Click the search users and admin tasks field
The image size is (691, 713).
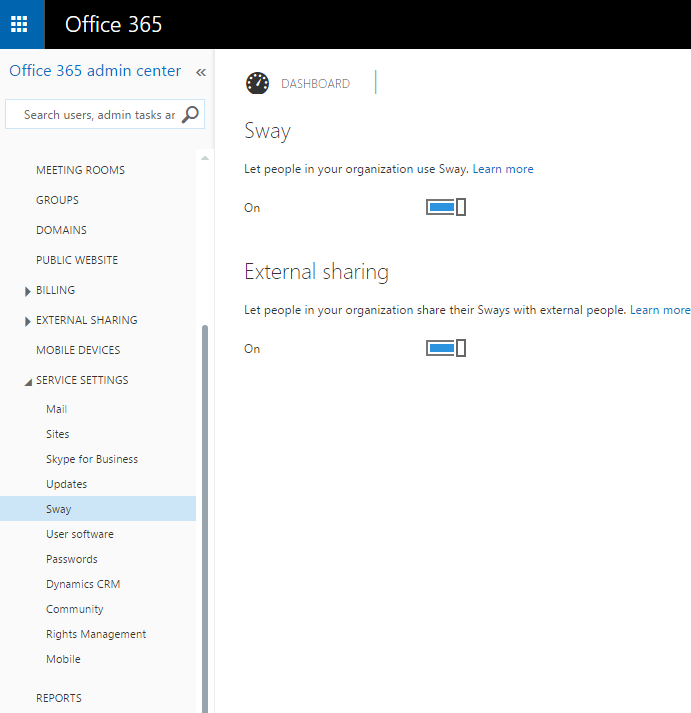[x=98, y=115]
